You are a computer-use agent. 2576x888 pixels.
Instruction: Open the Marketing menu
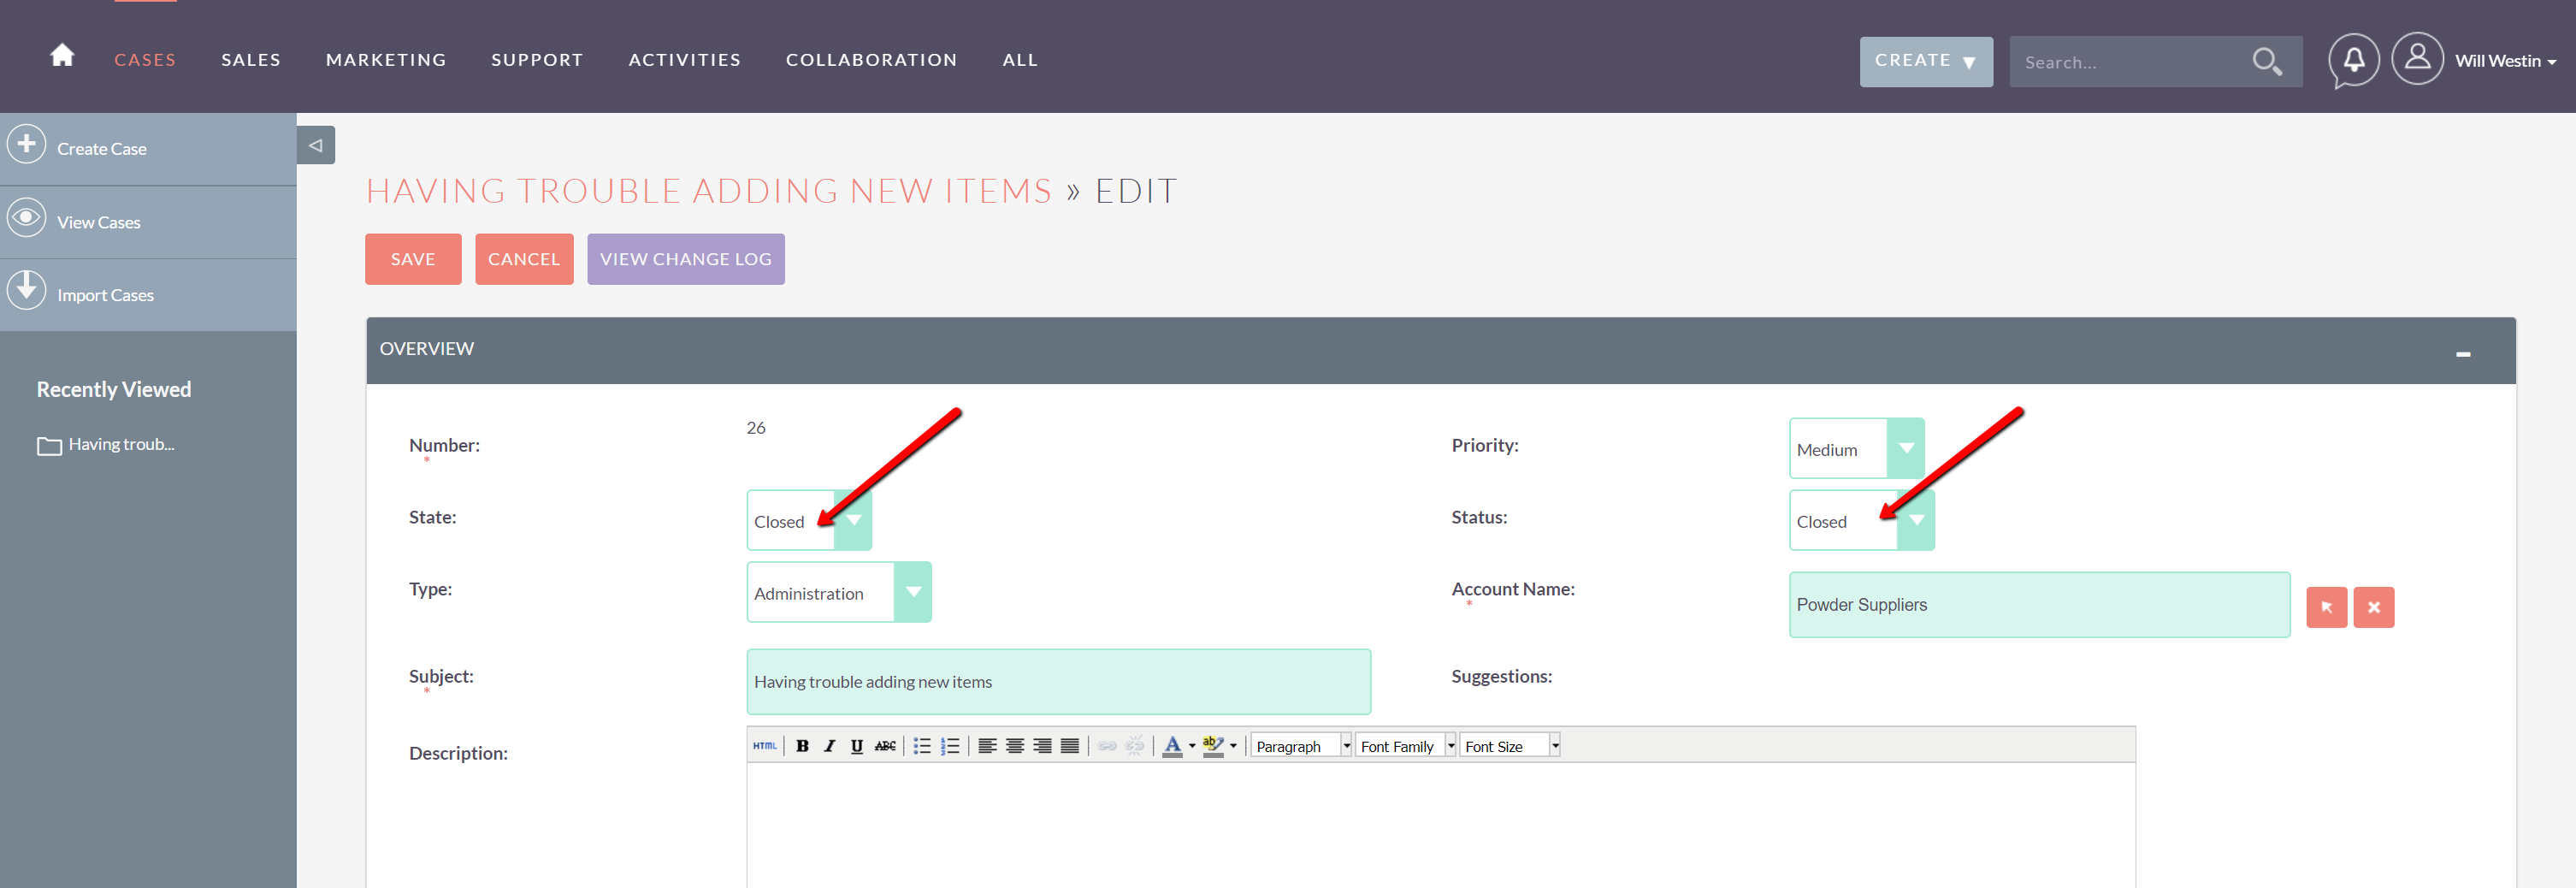point(386,60)
